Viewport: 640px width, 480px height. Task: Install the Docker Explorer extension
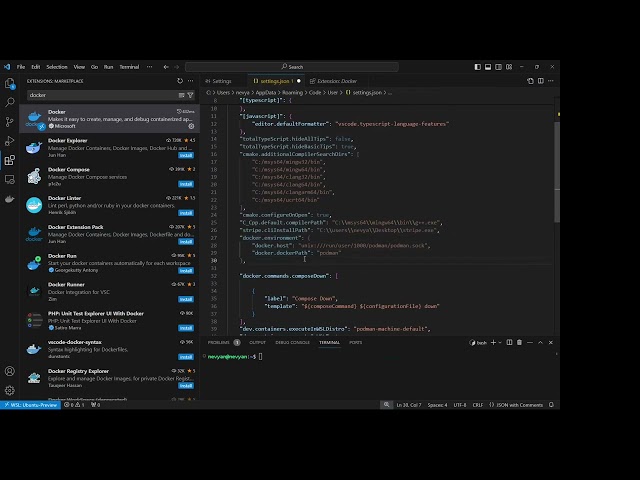click(186, 156)
